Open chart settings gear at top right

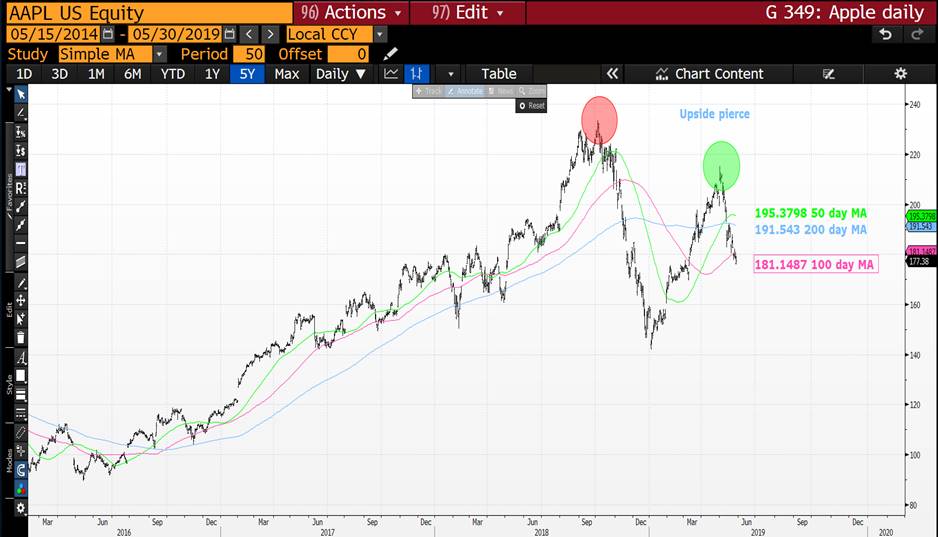click(900, 74)
